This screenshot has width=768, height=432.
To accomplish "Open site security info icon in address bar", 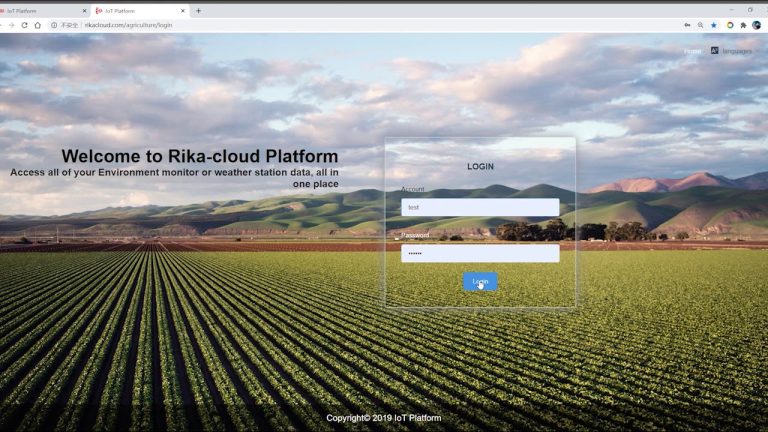I will click(54, 25).
